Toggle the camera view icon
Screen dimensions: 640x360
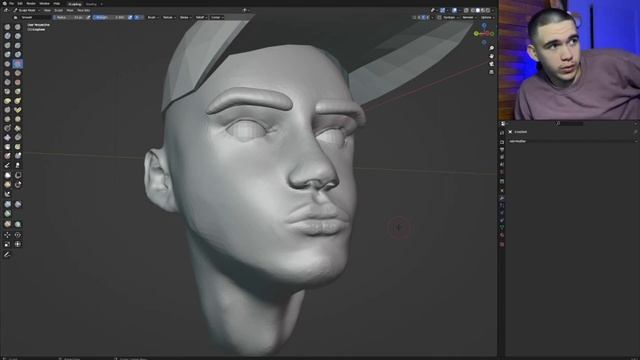click(x=491, y=64)
